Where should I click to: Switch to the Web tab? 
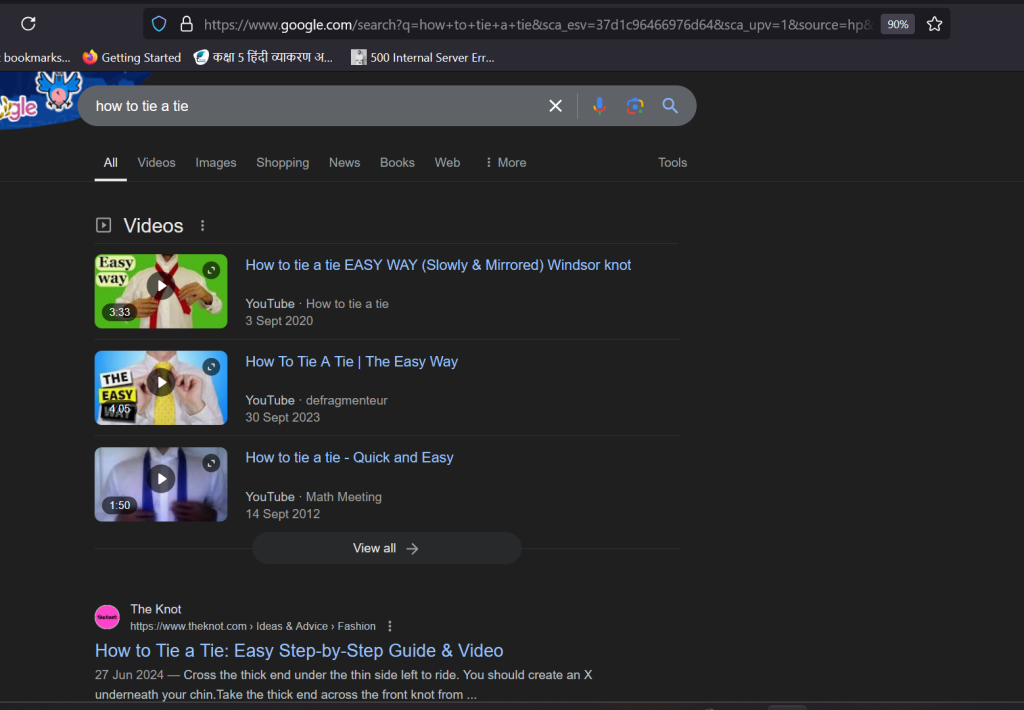[x=447, y=163]
